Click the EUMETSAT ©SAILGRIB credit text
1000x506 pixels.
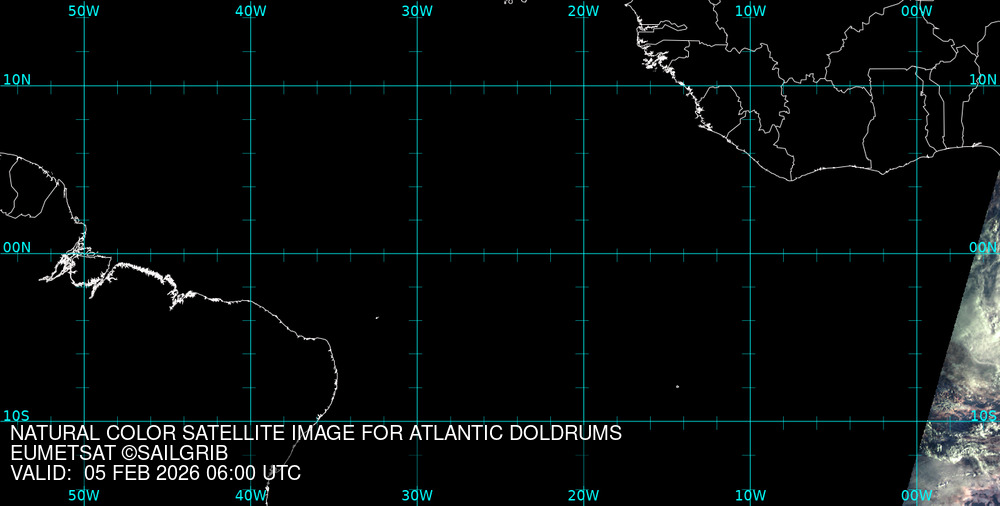pos(119,453)
